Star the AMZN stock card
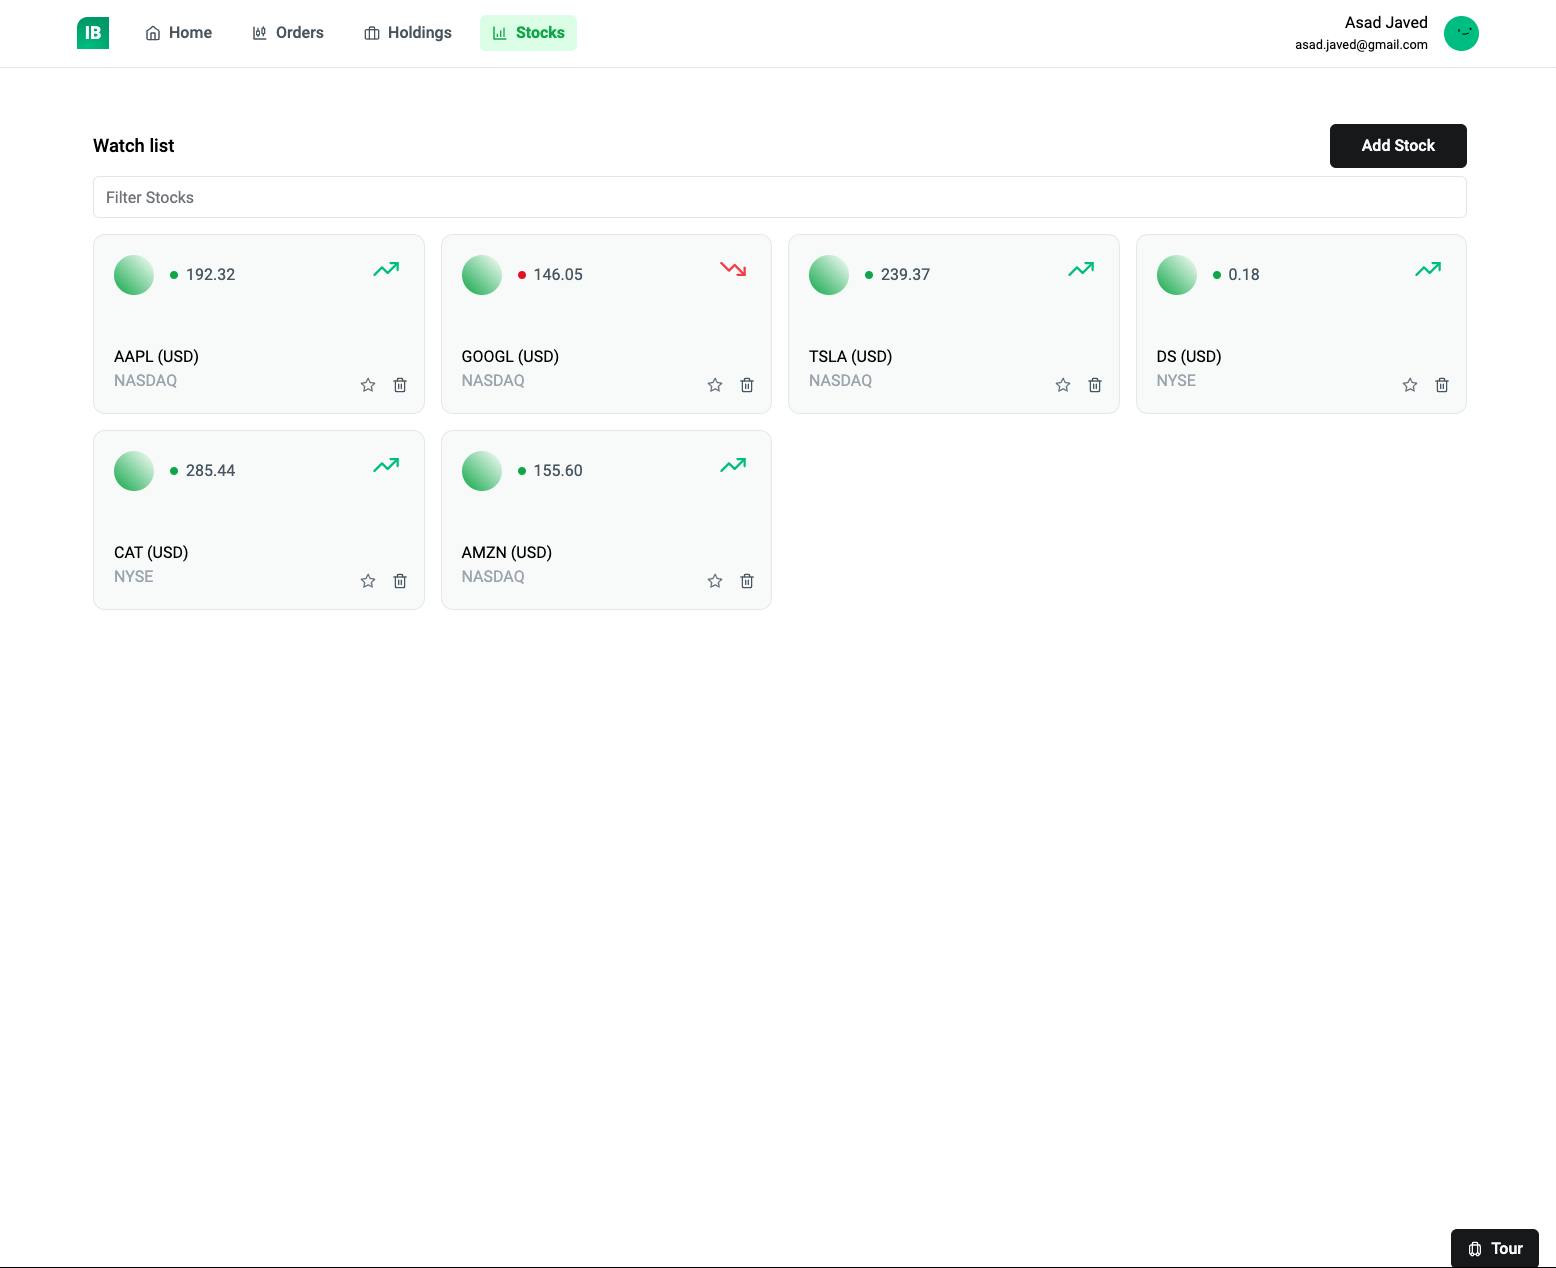1556x1268 pixels. pos(715,581)
